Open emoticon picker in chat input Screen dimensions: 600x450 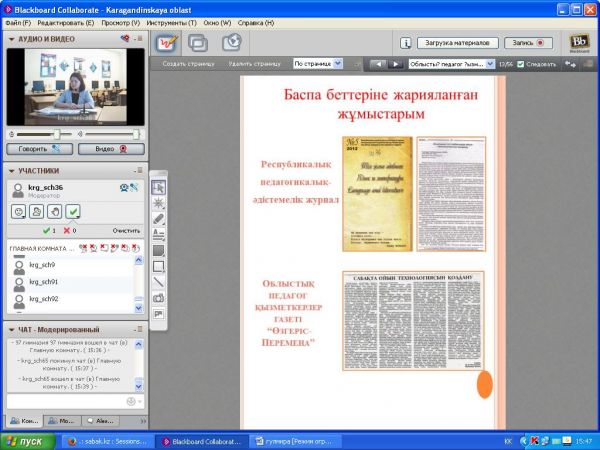coord(130,402)
